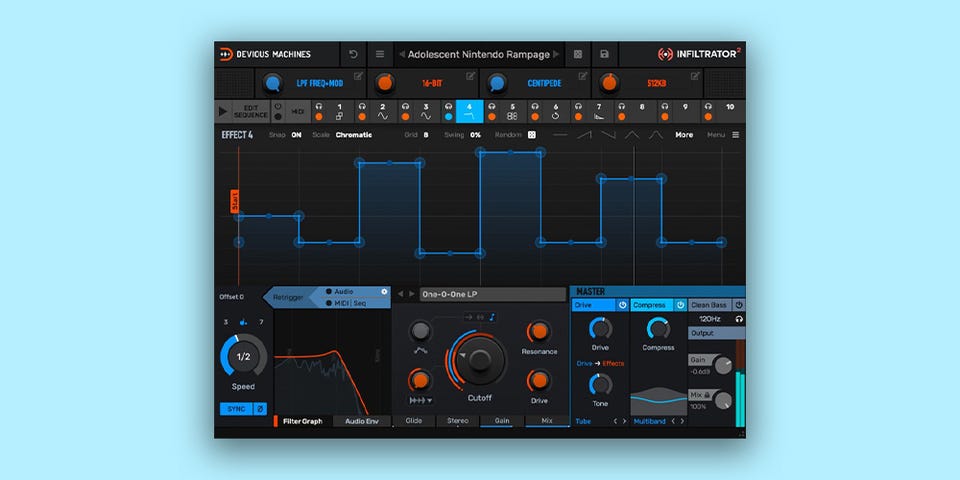Viewport: 960px width, 480px height.
Task: Open the Stereo tab
Action: (457, 421)
